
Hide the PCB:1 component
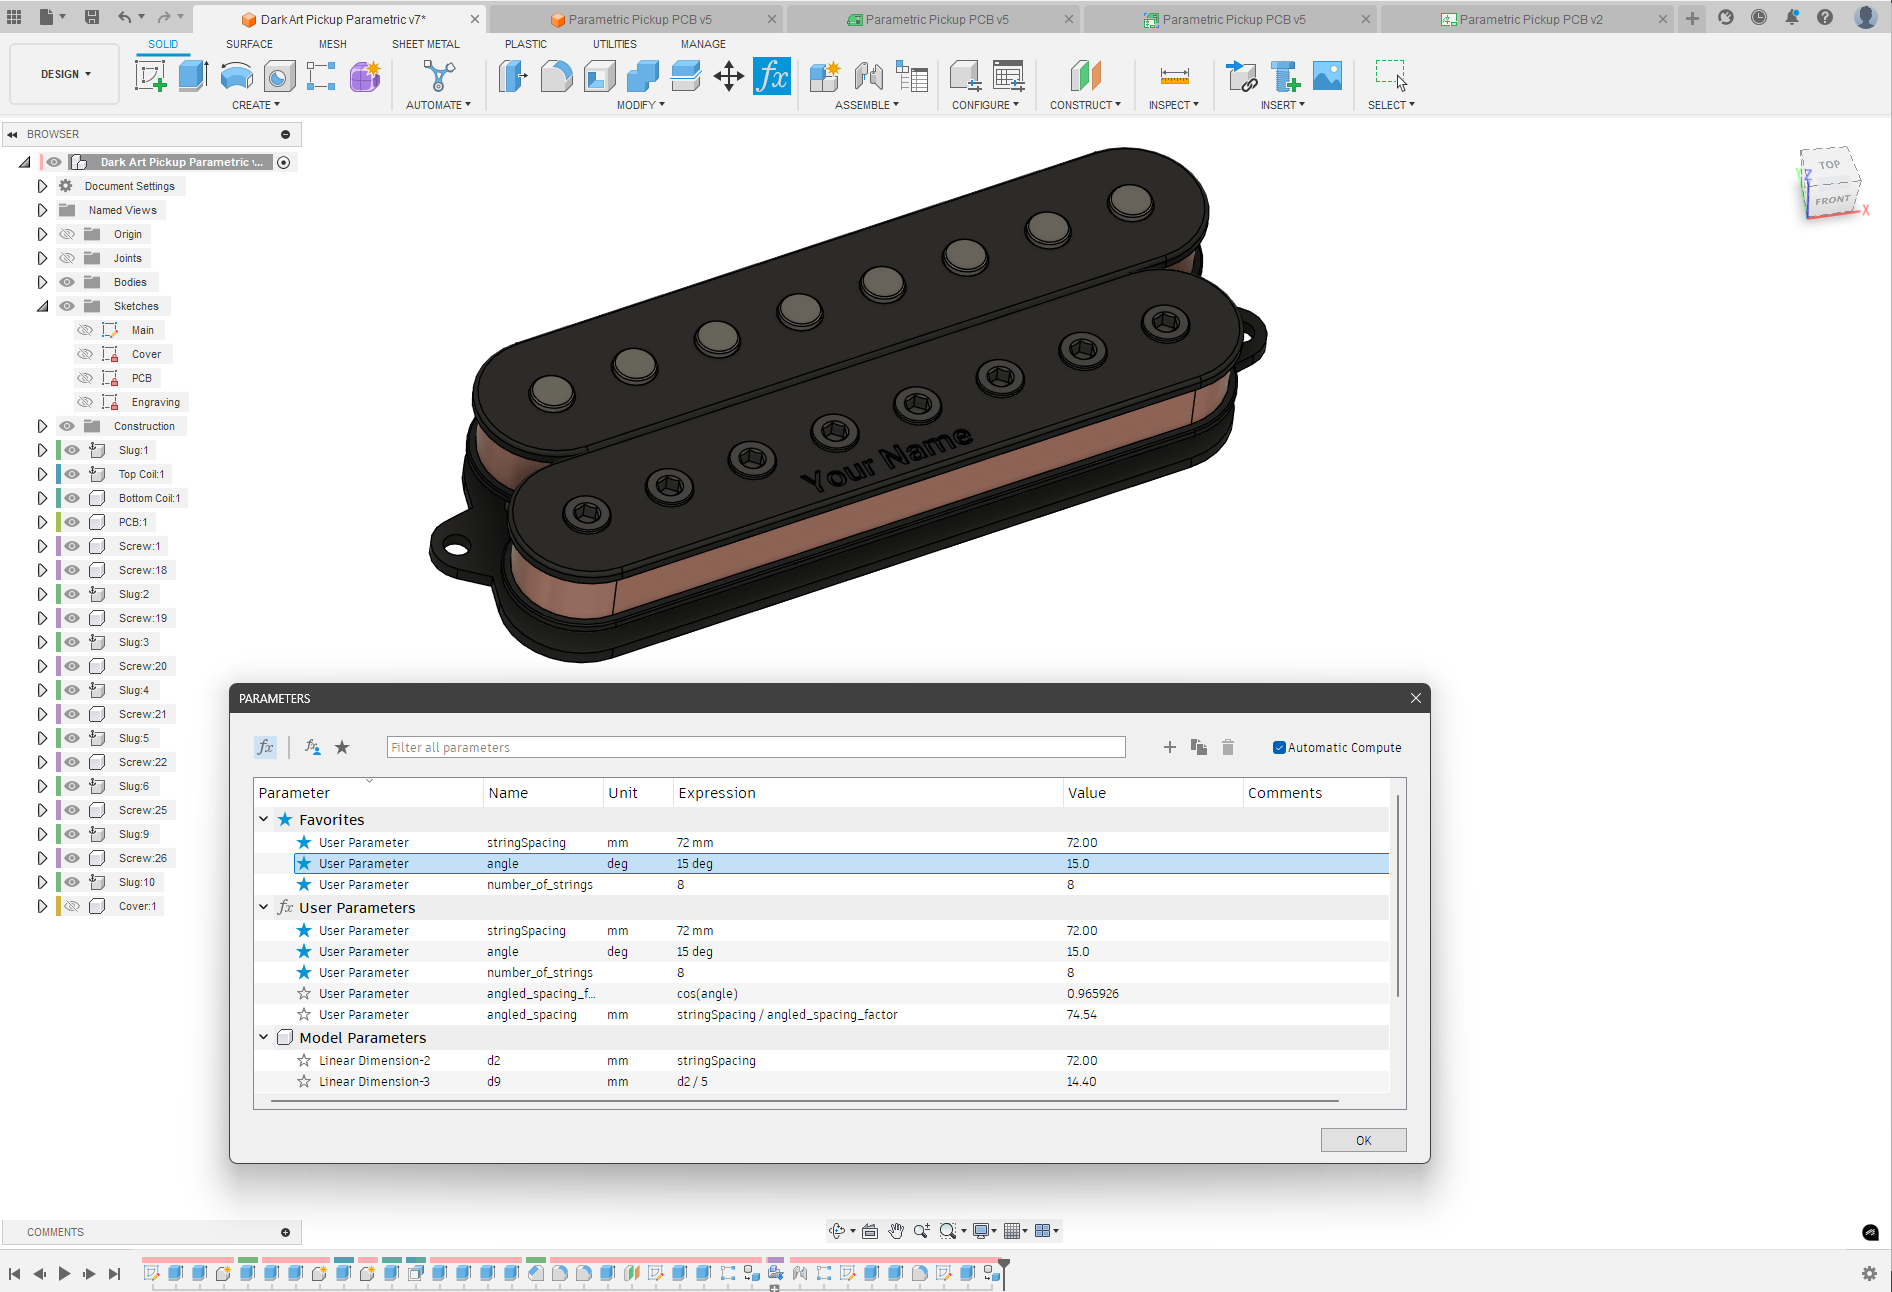pyautogui.click(x=72, y=522)
